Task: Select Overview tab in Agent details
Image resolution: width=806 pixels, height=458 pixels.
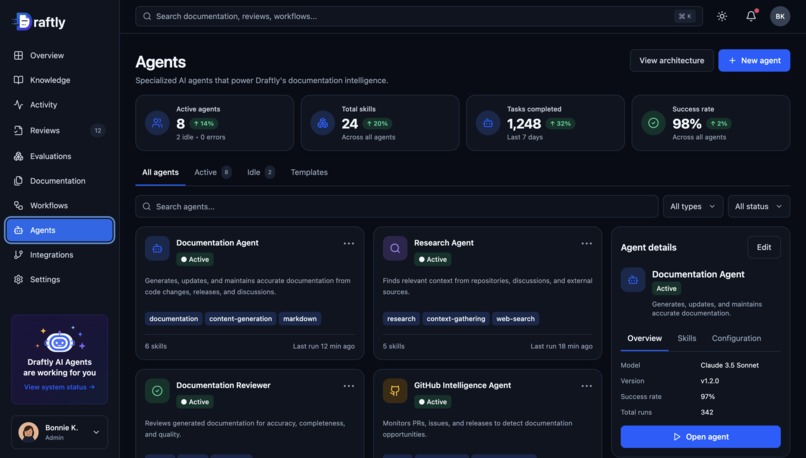Action: click(645, 338)
